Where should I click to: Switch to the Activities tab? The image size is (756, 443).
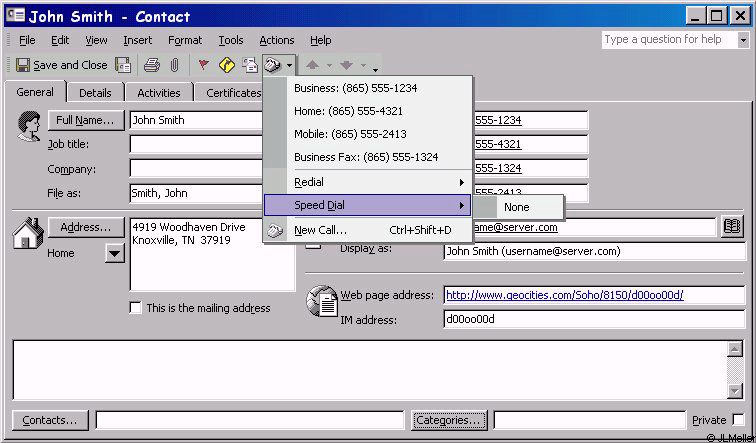coord(159,93)
